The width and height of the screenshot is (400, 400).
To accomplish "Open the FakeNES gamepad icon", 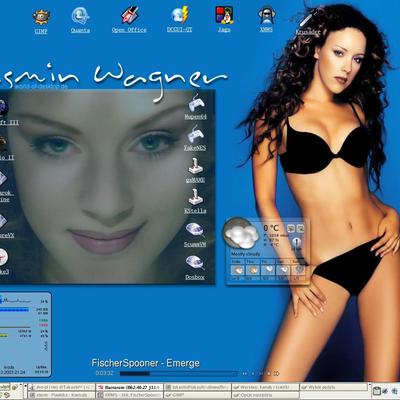I will 195,138.
